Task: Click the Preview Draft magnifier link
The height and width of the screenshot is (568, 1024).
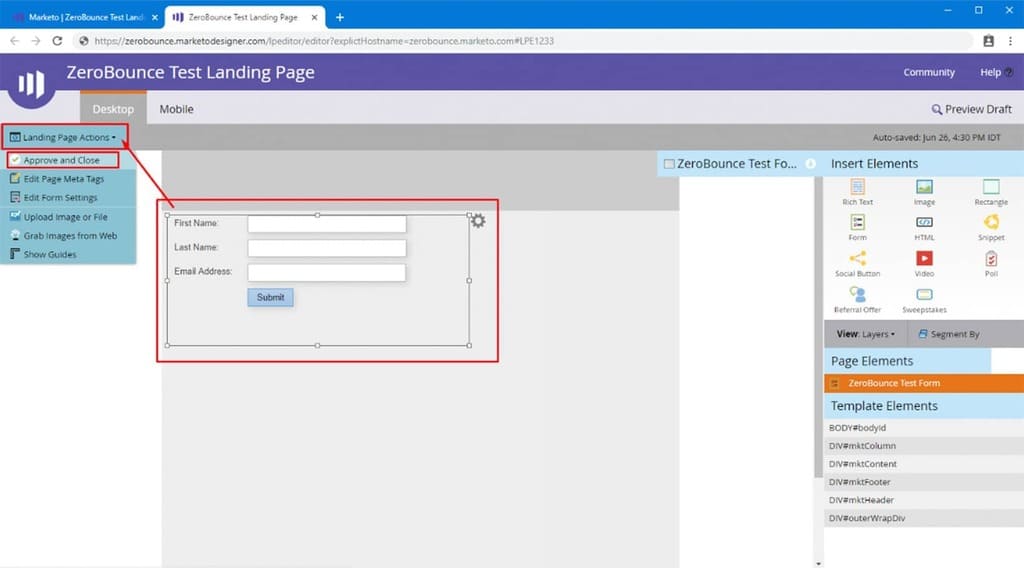Action: 971,109
